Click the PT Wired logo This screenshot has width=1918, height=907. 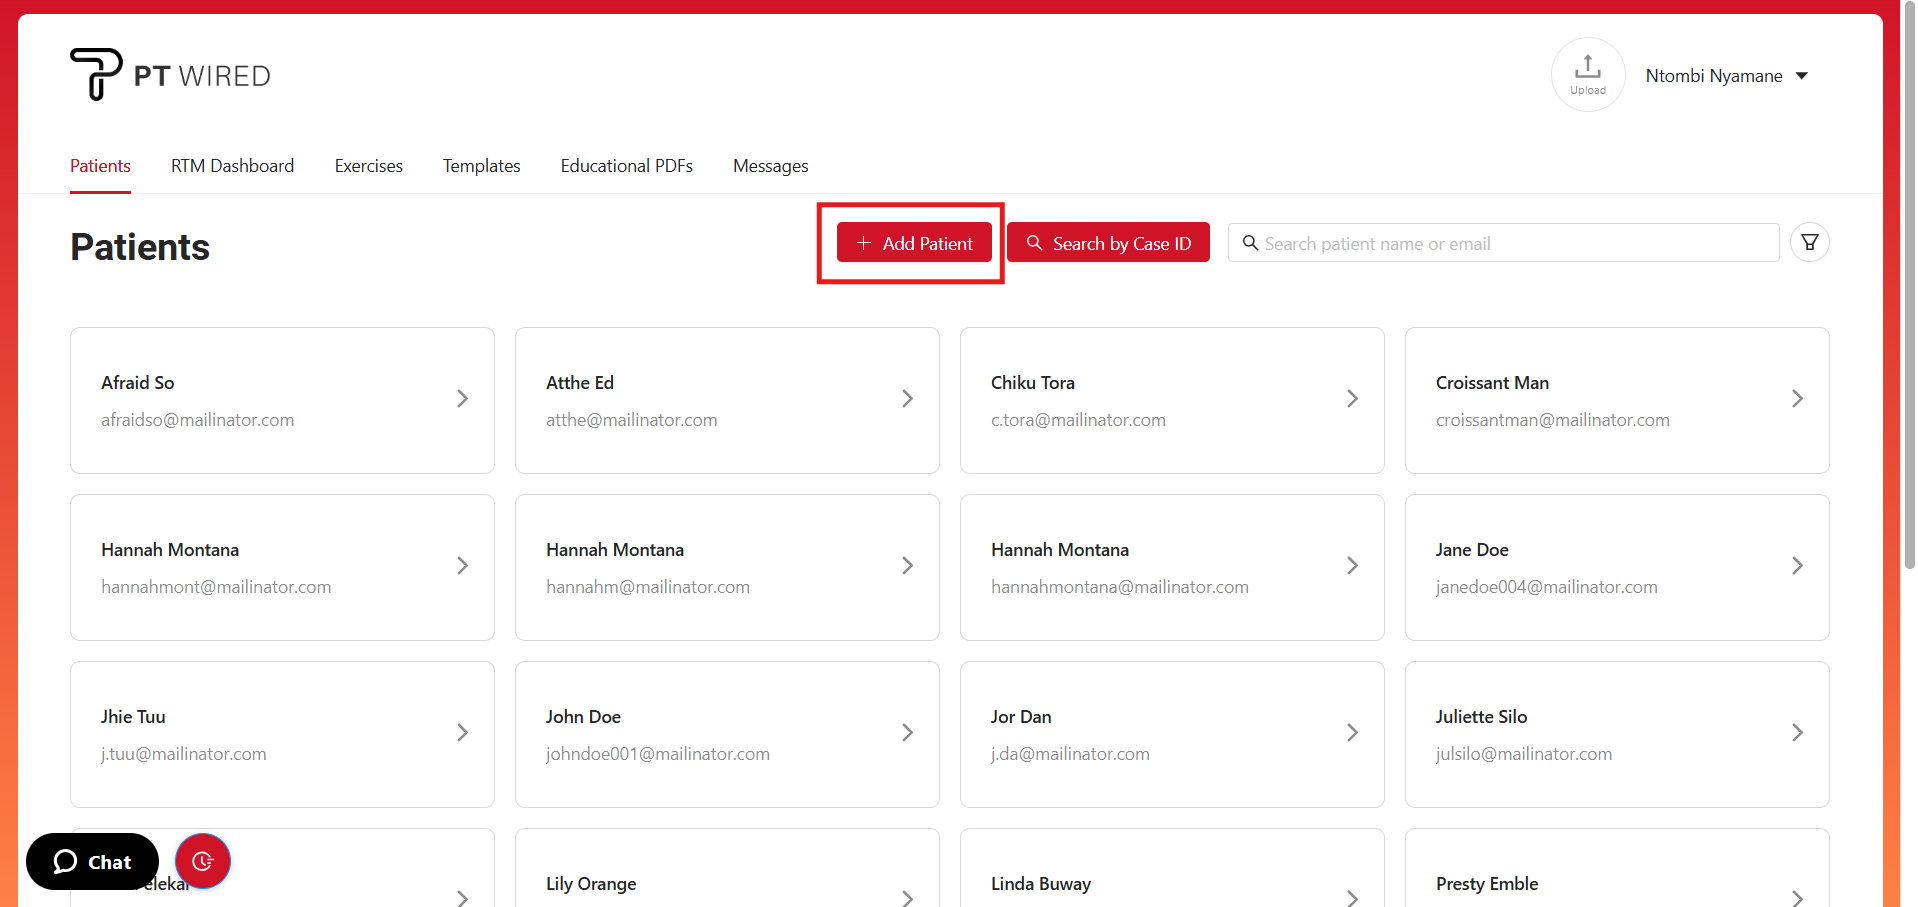click(170, 75)
